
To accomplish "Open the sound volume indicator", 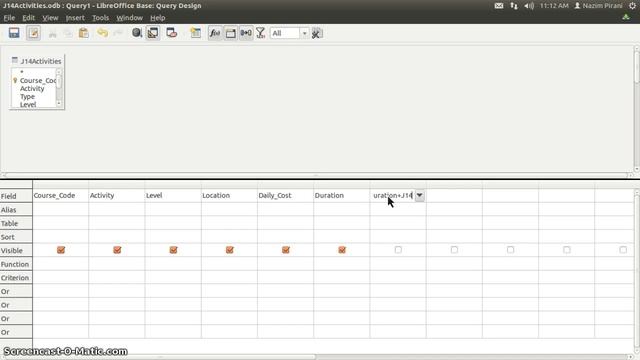I will 529,6.
